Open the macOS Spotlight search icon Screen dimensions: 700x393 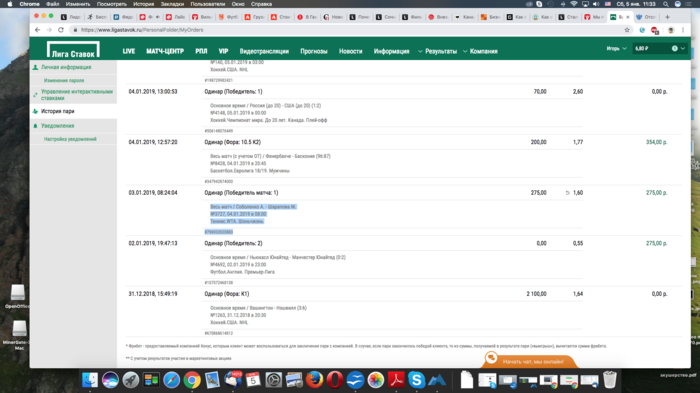666,4
